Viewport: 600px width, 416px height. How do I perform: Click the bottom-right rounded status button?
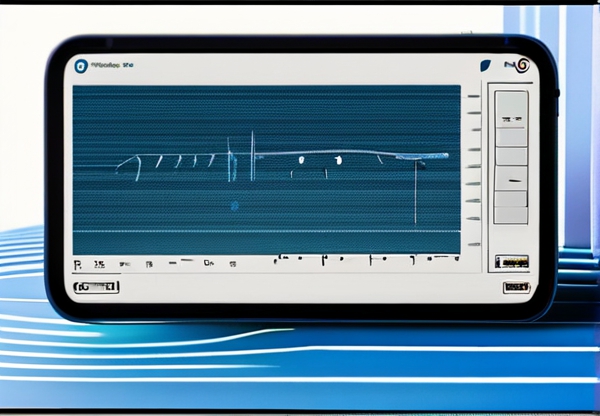[x=514, y=288]
